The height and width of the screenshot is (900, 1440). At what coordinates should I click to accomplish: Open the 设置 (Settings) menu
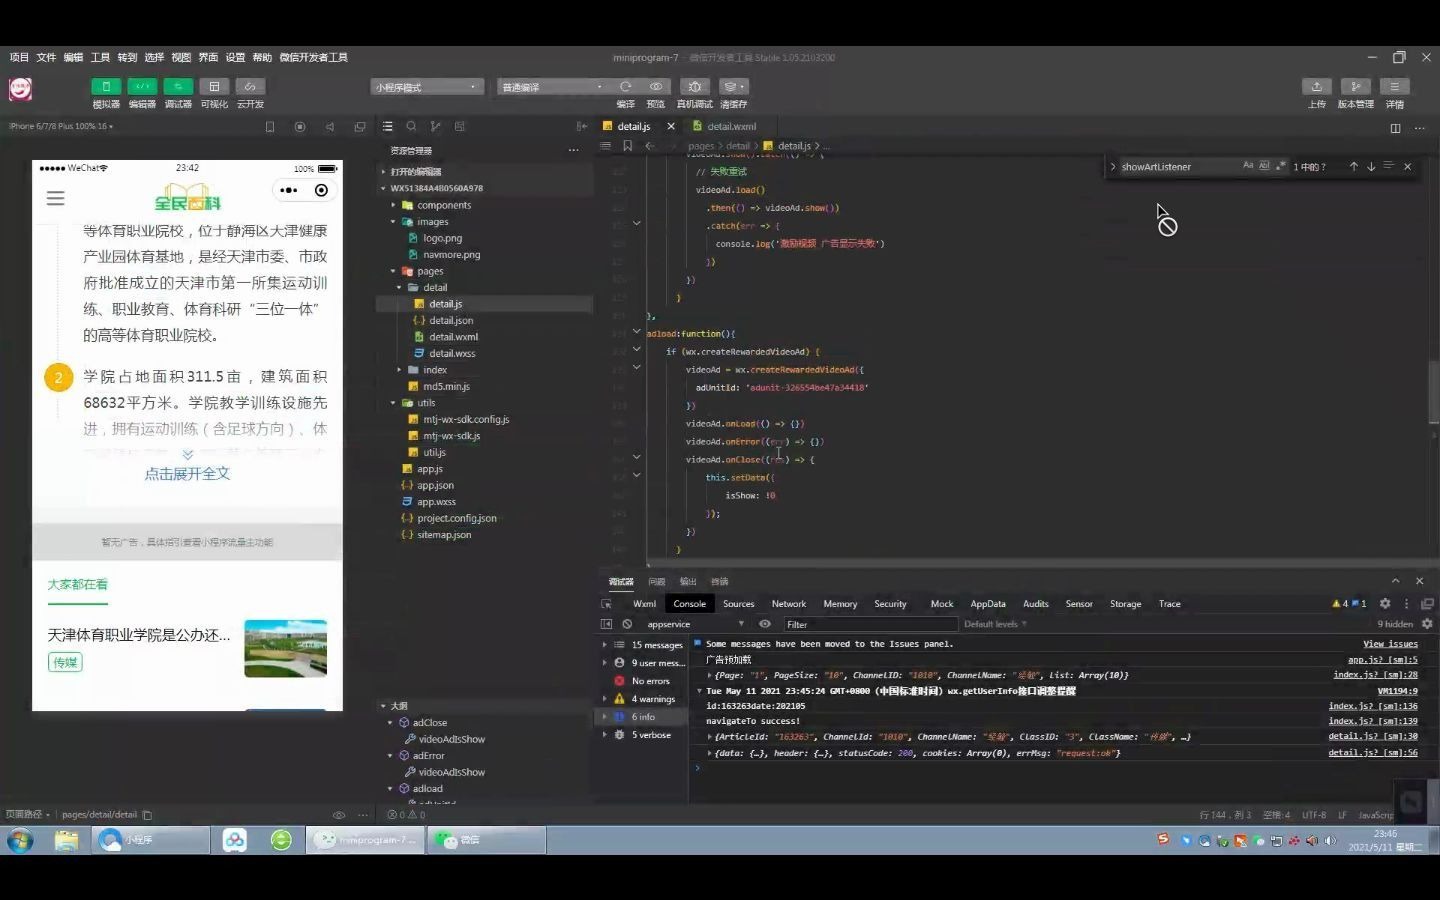(x=235, y=58)
